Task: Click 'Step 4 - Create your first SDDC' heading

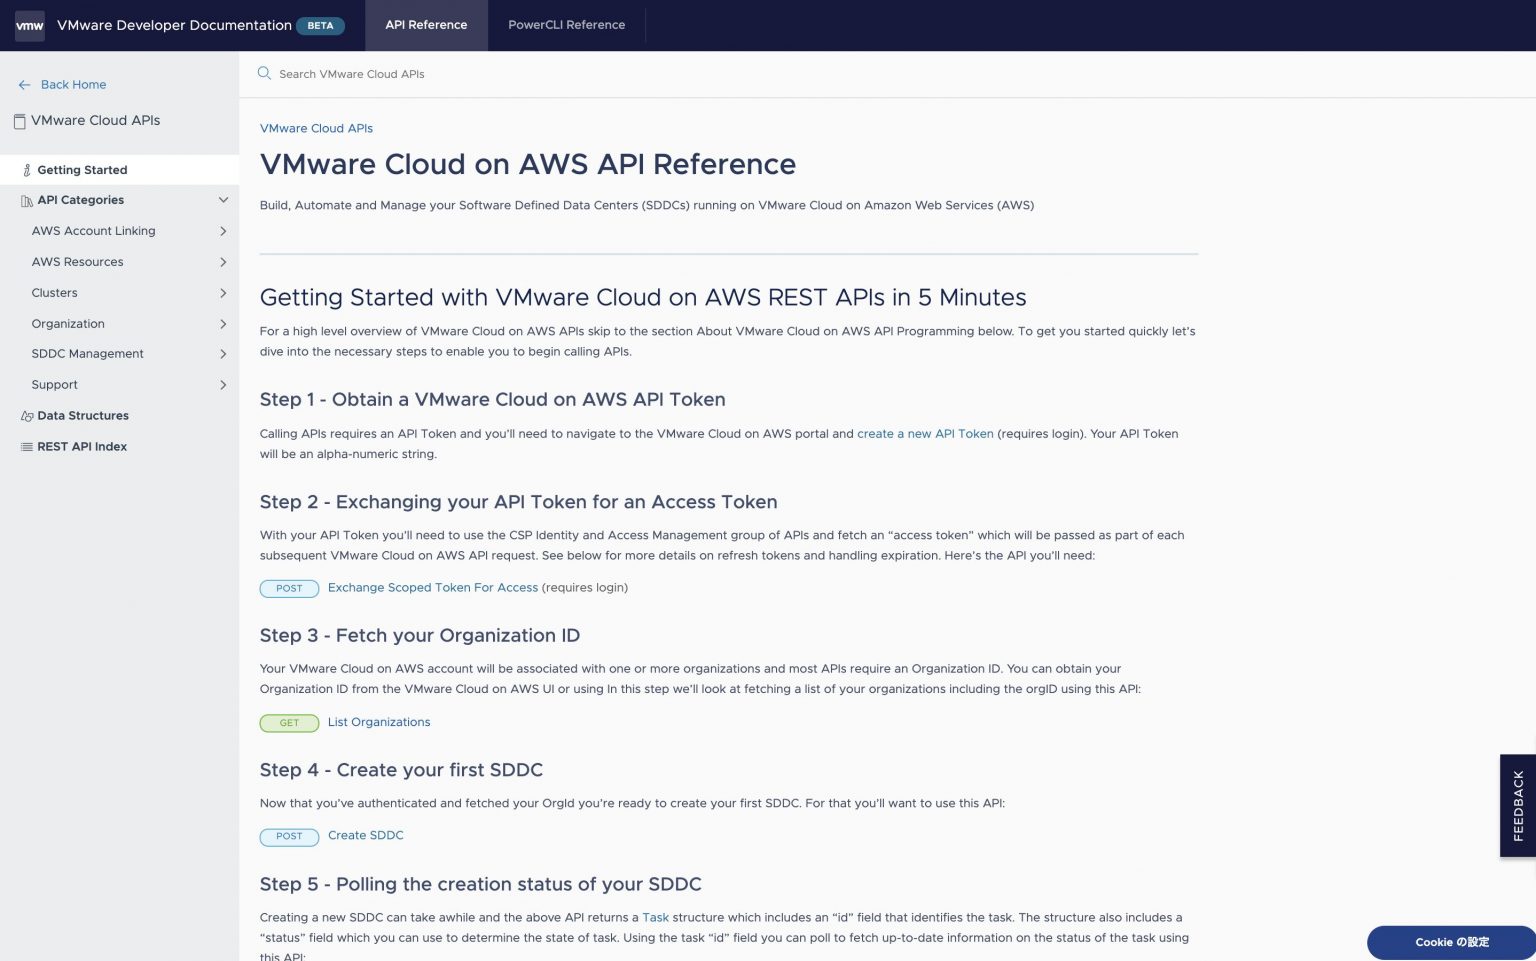Action: click(x=401, y=770)
